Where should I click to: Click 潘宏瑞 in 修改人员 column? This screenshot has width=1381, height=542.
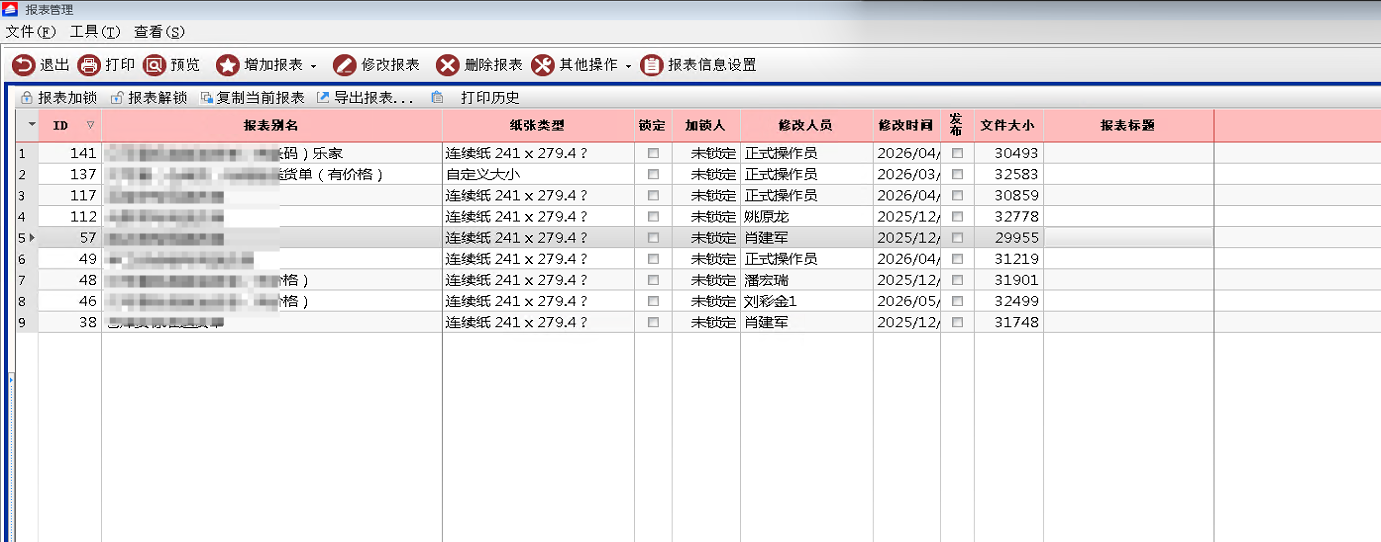806,280
